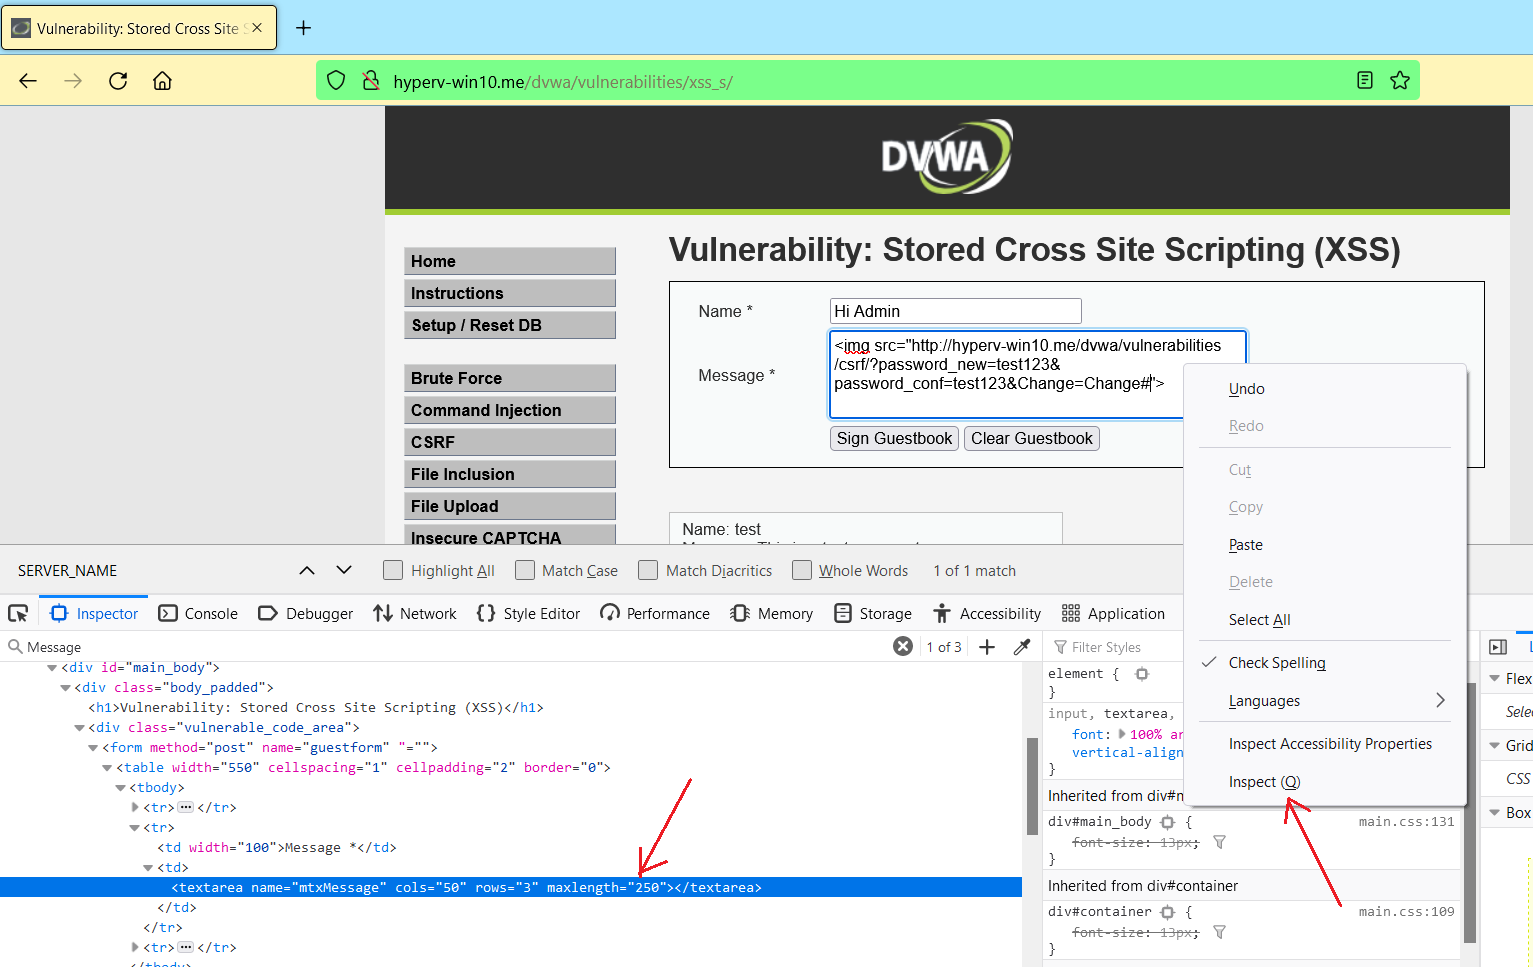The width and height of the screenshot is (1533, 967).
Task: Collapse the form name="guestform" node
Action: (94, 747)
